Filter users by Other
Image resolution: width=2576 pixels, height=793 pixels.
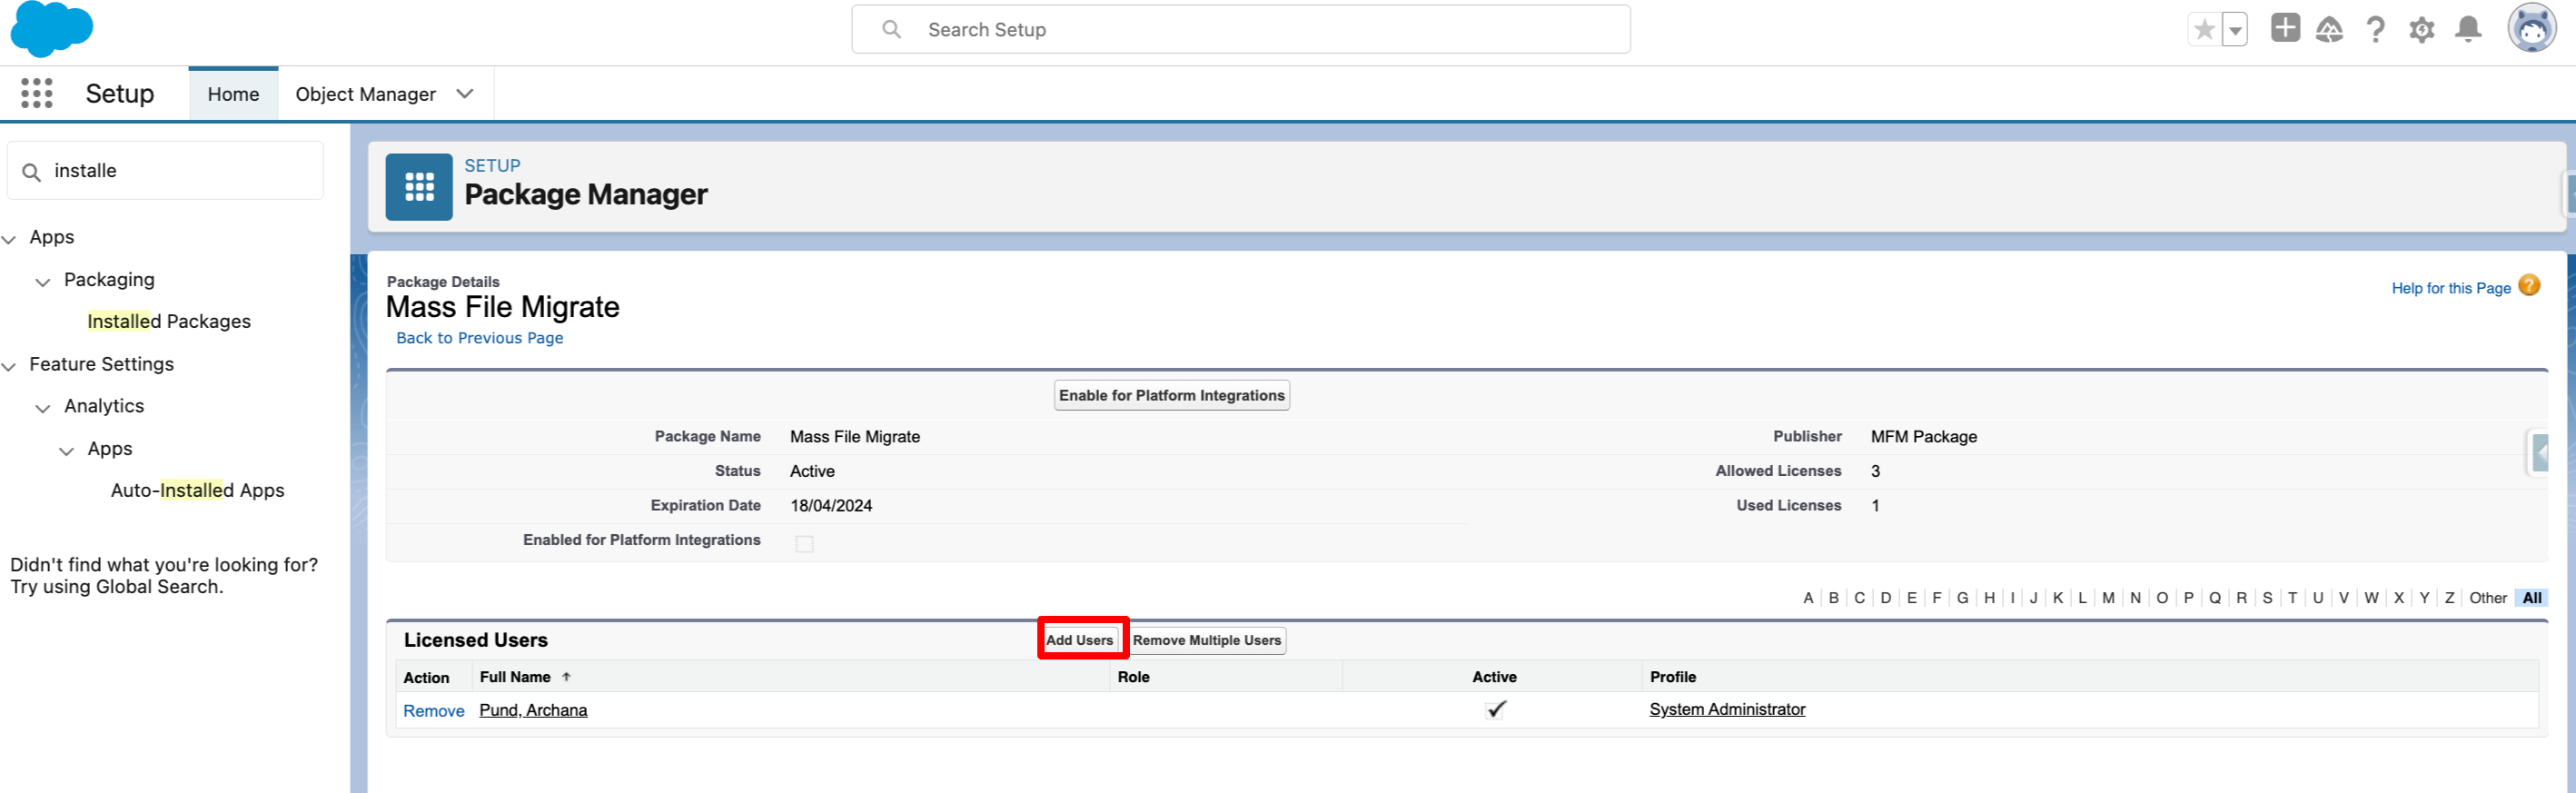[x=2487, y=598]
